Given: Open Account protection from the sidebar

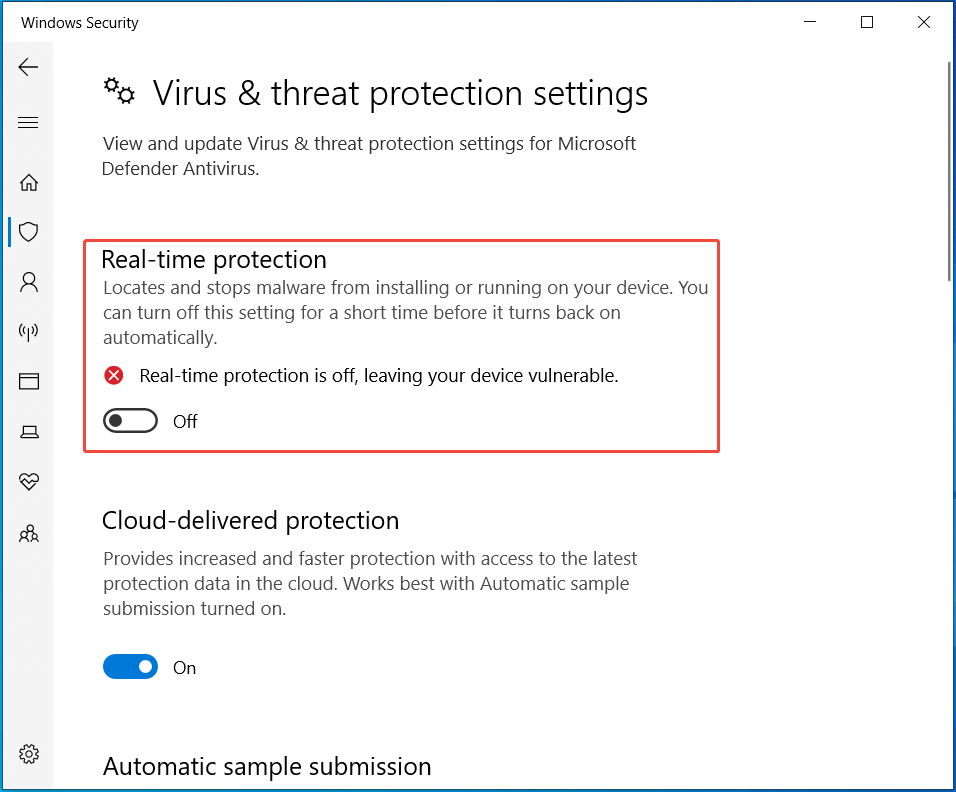Looking at the screenshot, I should pyautogui.click(x=28, y=281).
